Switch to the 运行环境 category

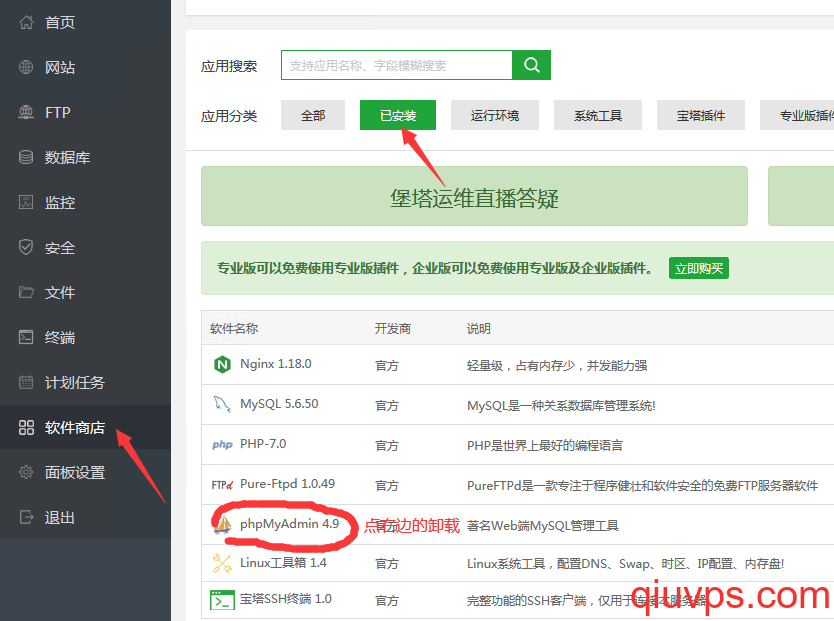(495, 115)
